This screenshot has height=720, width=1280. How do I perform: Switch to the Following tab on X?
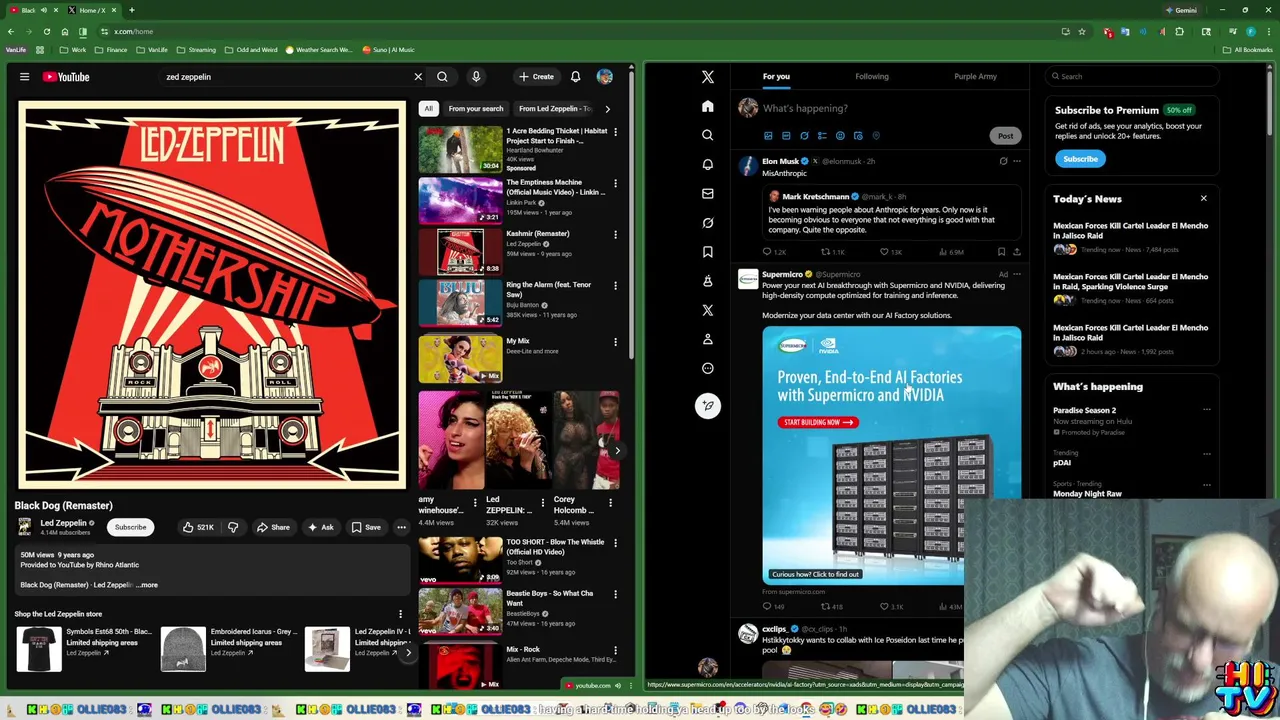pyautogui.click(x=871, y=77)
